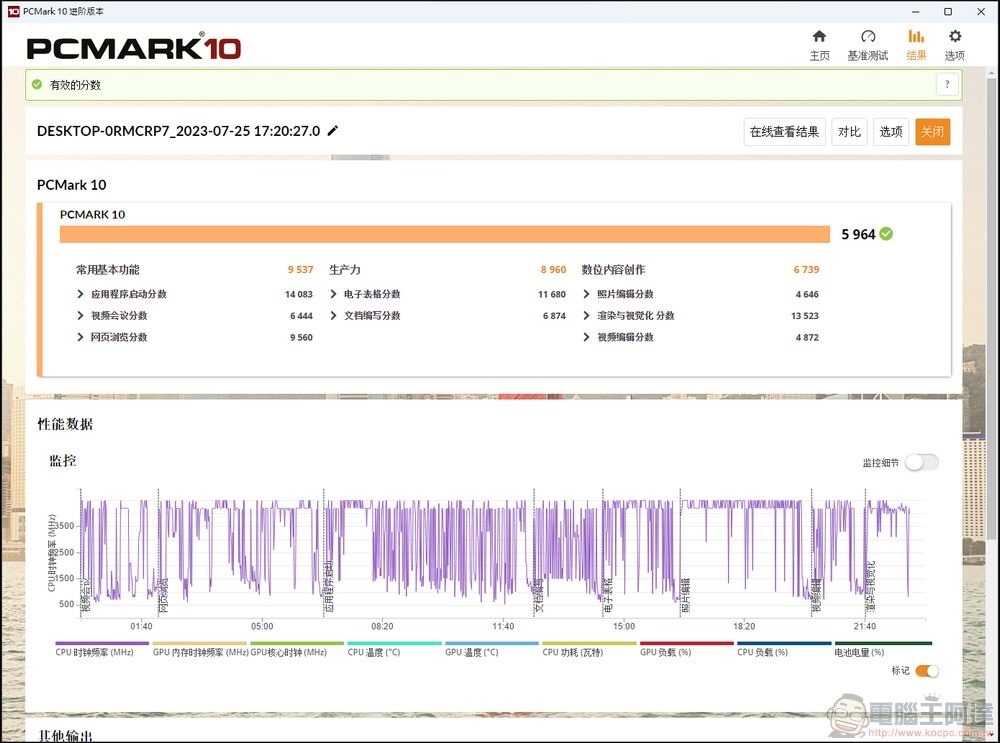This screenshot has width=1000, height=743.
Task: Toggle 监控细节 monitoring details switch
Action: pos(922,462)
